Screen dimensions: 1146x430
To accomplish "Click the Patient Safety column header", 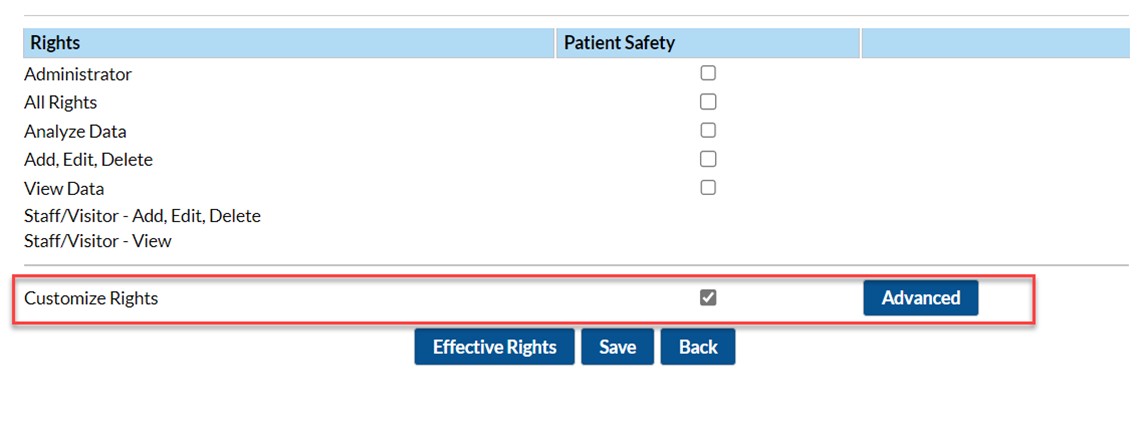I will pyautogui.click(x=619, y=43).
